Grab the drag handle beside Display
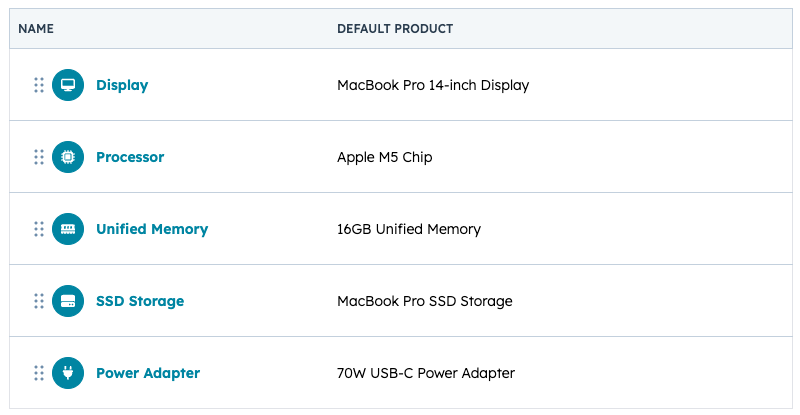Viewport: 800px width, 415px height. pos(39,85)
